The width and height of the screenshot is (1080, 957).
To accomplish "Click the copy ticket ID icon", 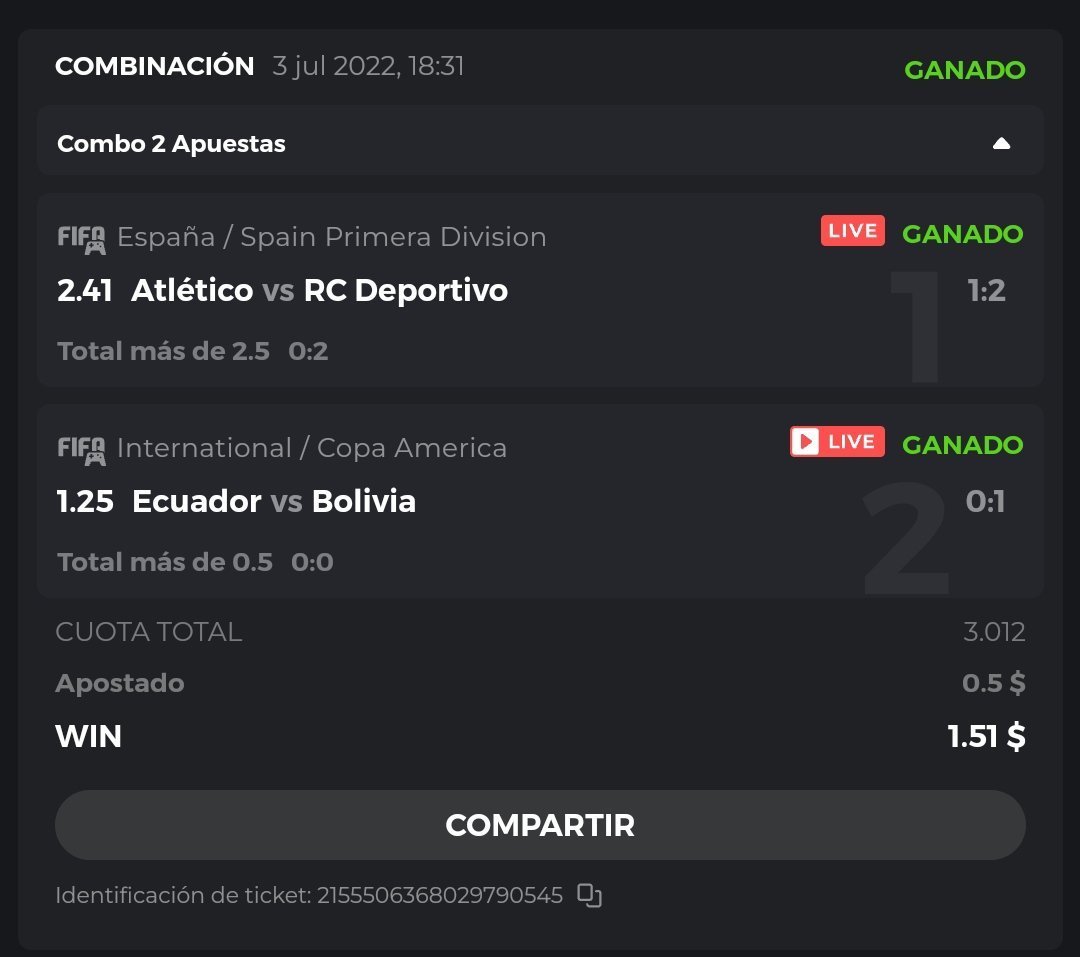I will pyautogui.click(x=590, y=895).
